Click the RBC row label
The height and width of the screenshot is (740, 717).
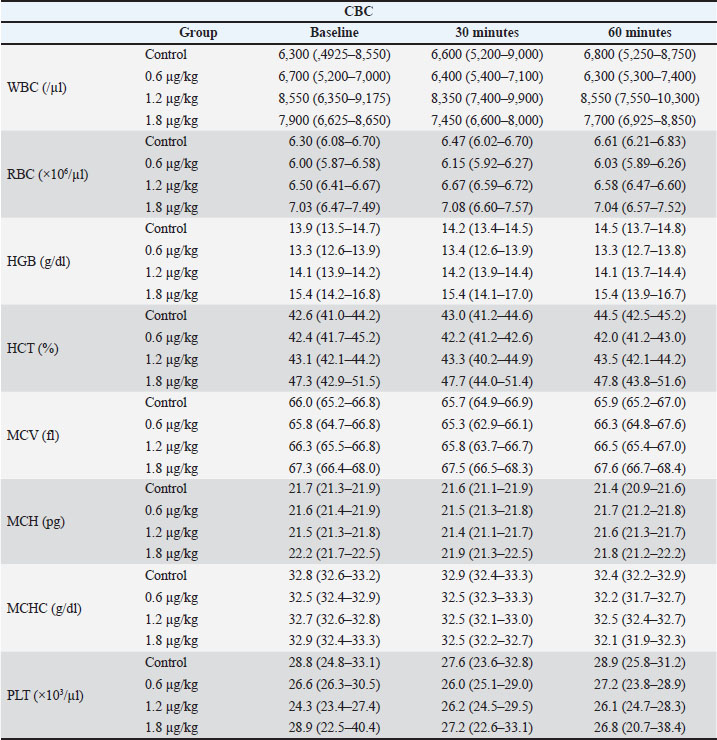click(x=47, y=174)
